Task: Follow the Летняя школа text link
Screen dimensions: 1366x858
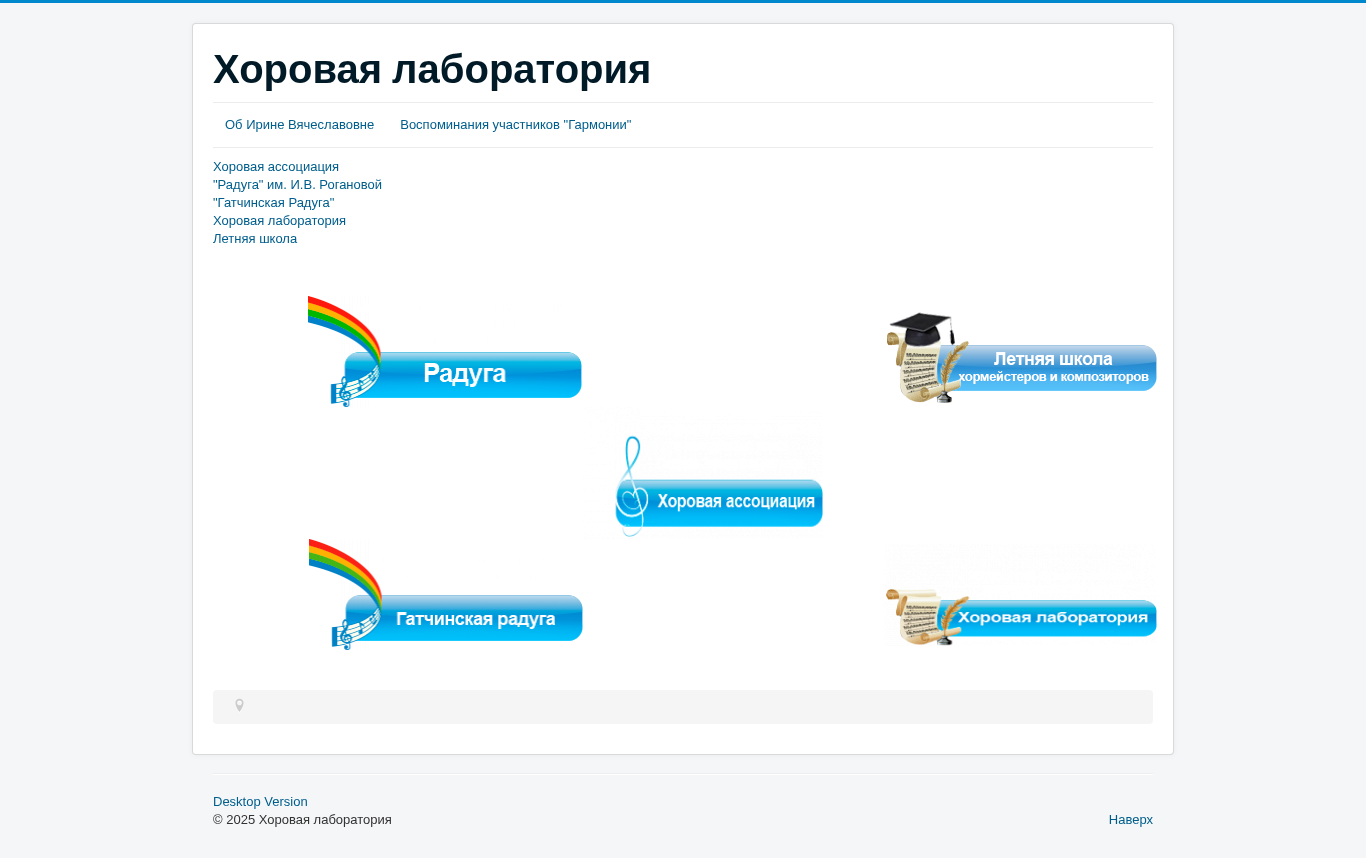Action: pyautogui.click(x=255, y=239)
